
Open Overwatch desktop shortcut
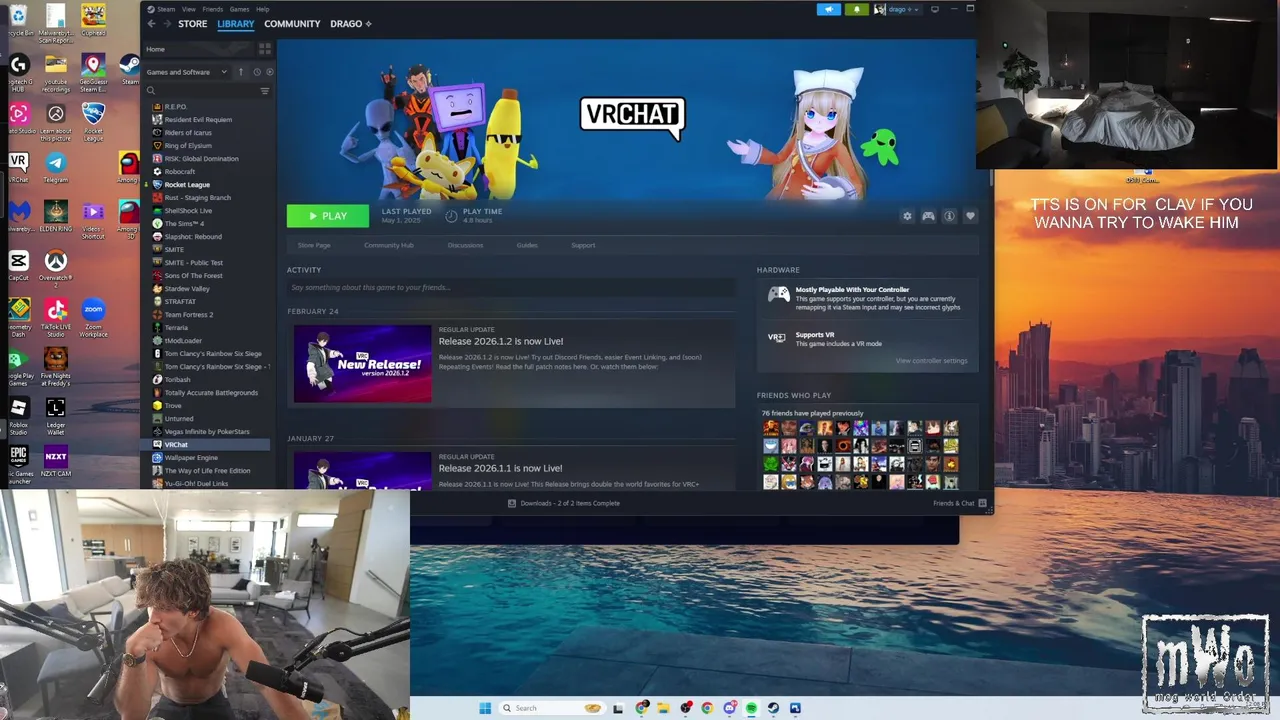[56, 266]
